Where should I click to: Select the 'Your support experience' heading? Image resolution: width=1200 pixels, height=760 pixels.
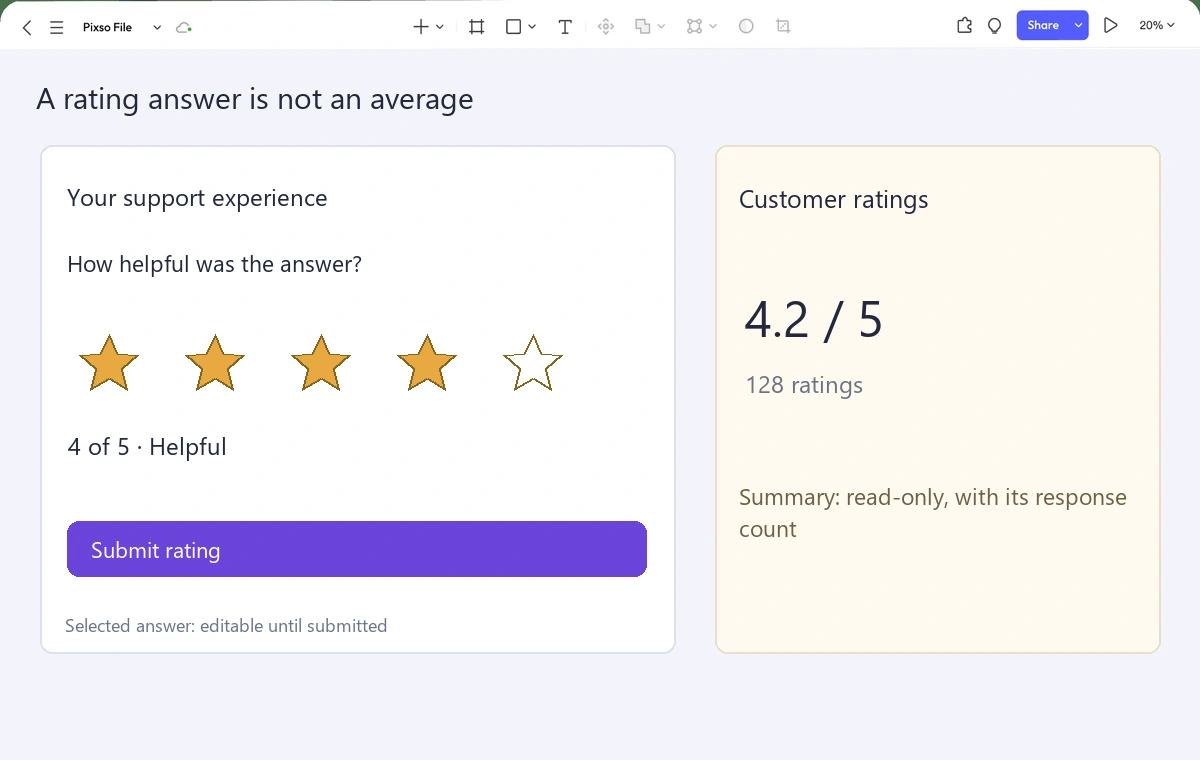pos(197,198)
